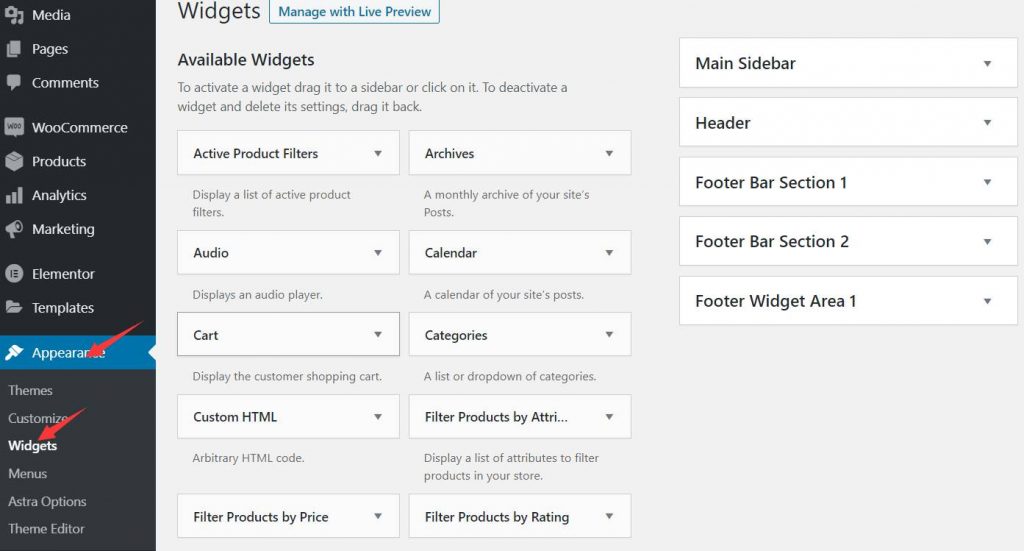
Task: Go to Menus under Appearance
Action: (28, 473)
